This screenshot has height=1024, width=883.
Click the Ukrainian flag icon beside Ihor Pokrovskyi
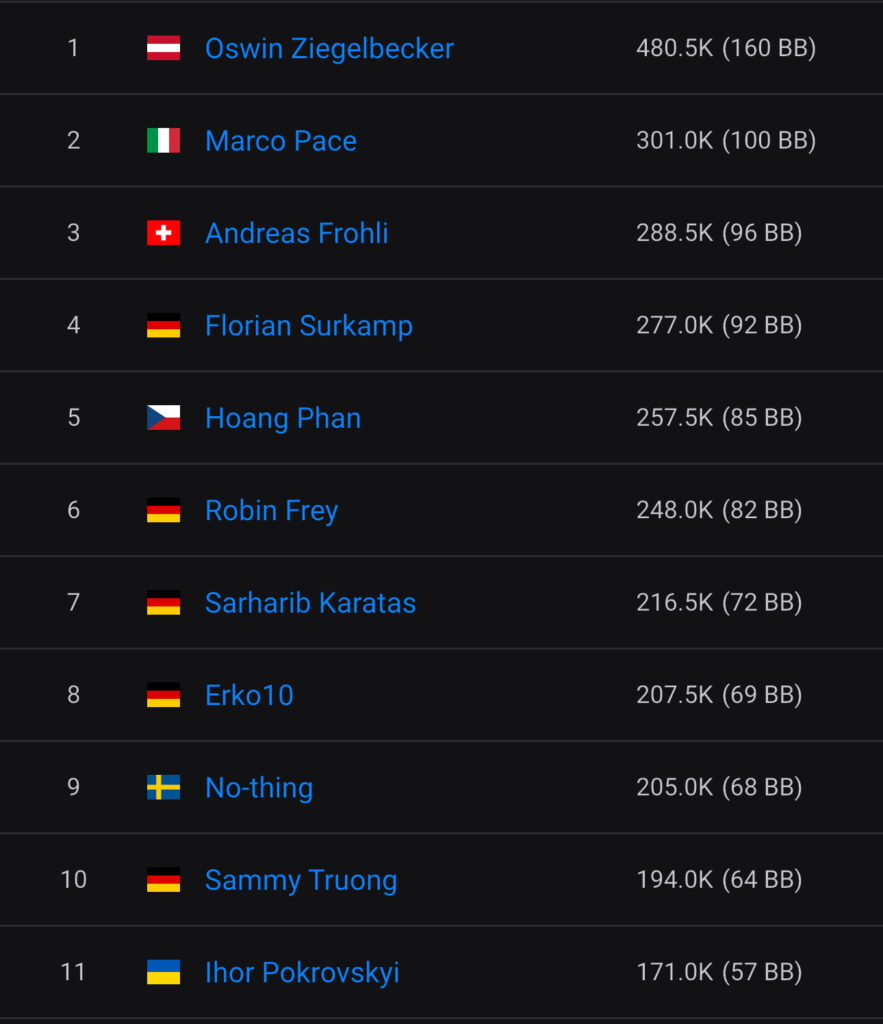pyautogui.click(x=163, y=972)
